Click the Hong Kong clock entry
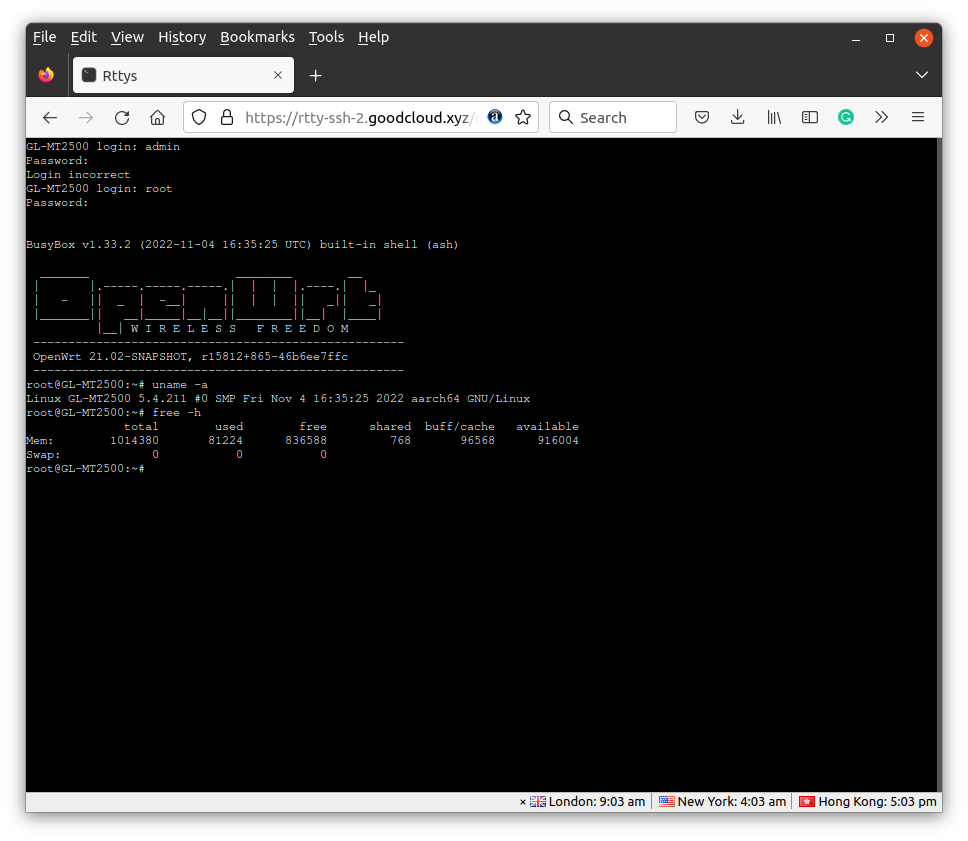Viewport: 968px width, 841px height. coord(868,801)
